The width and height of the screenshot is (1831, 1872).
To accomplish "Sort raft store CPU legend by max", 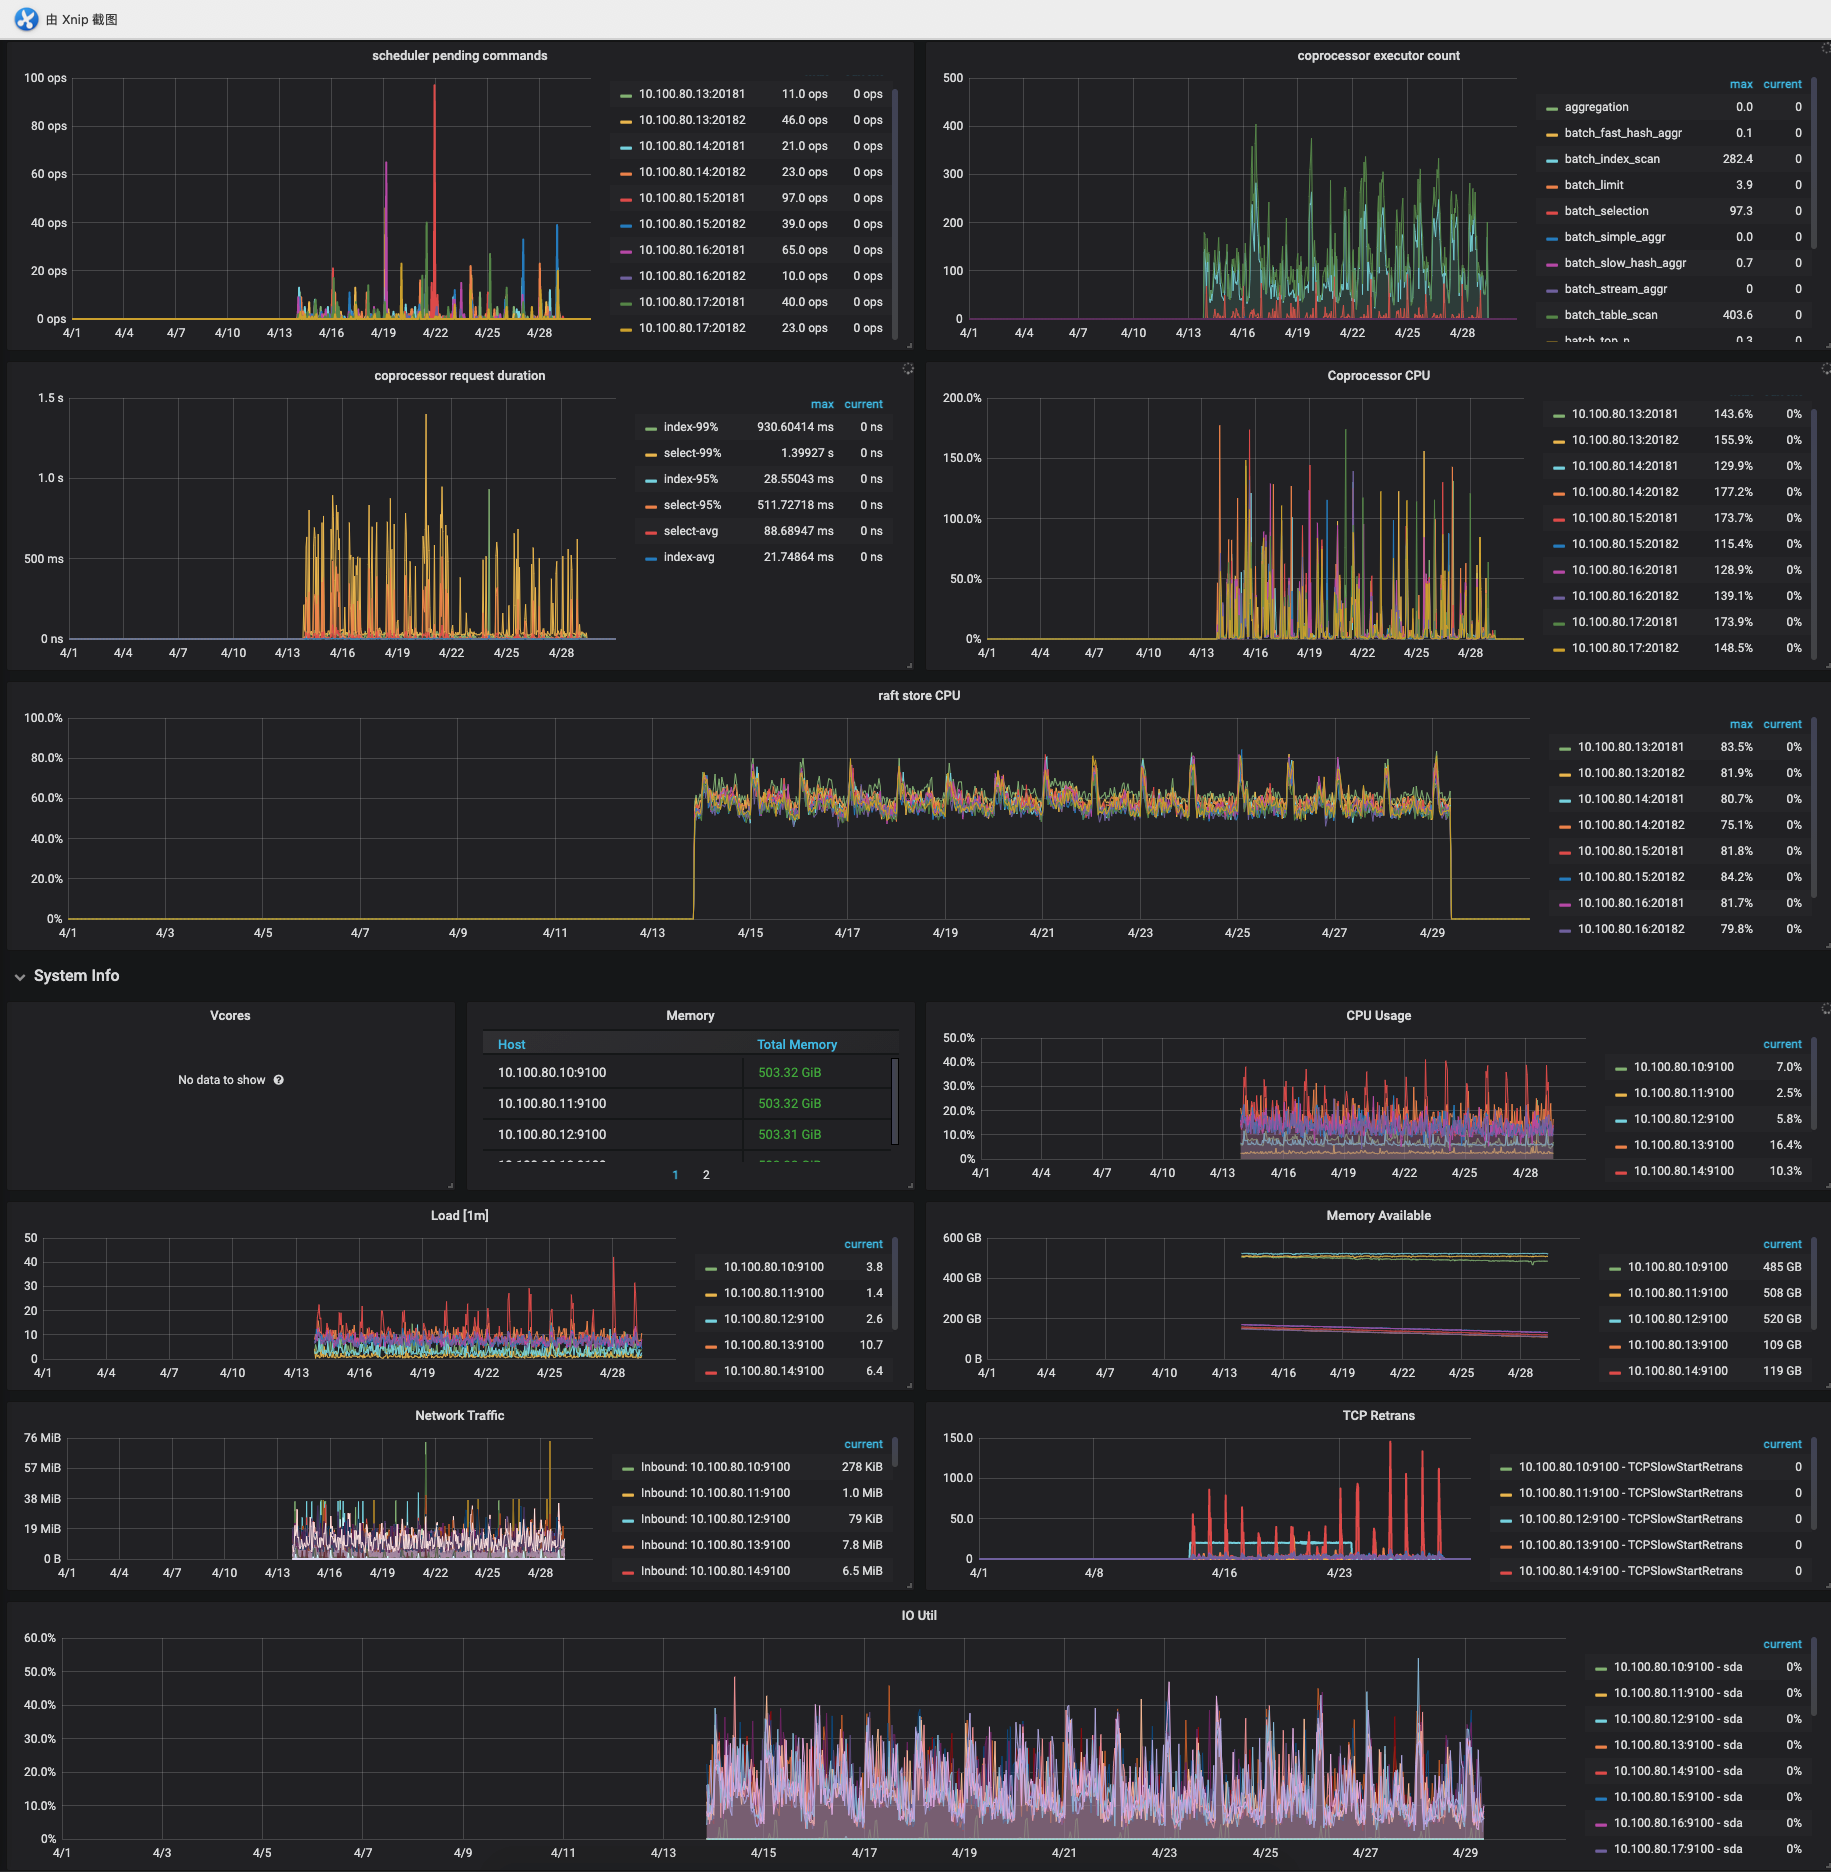I will pos(1740,724).
